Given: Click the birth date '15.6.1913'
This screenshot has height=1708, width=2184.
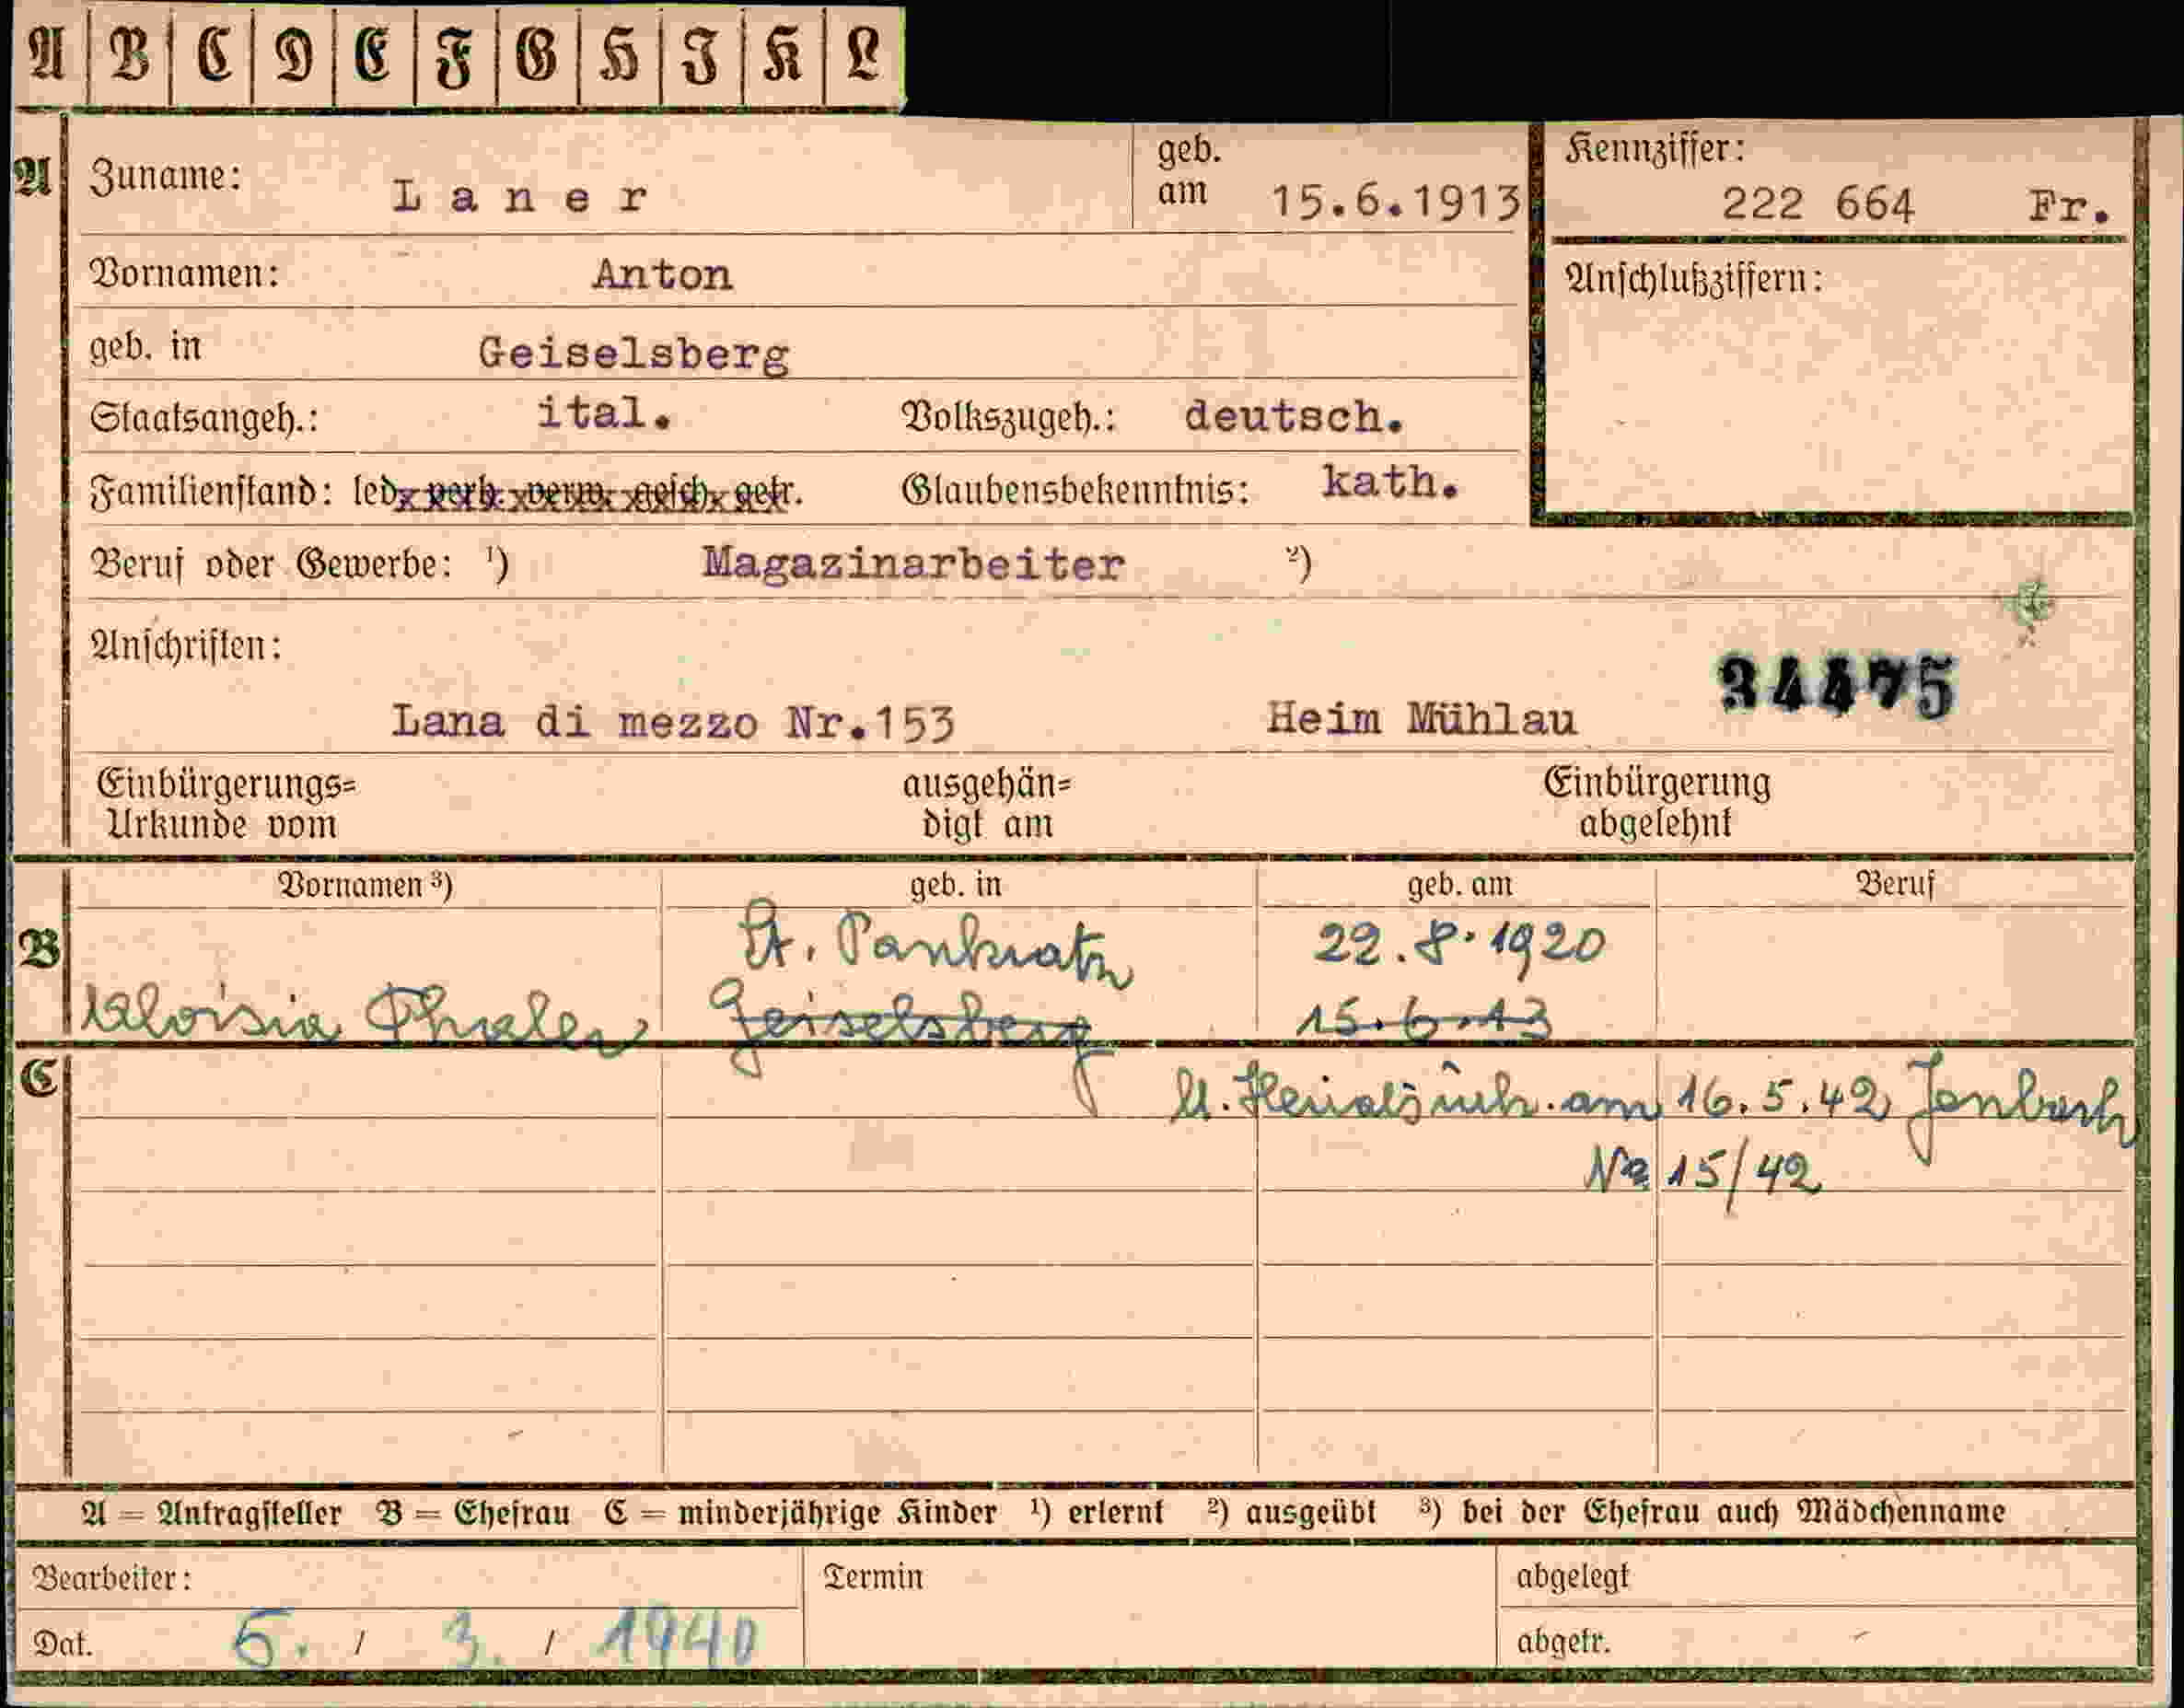Looking at the screenshot, I should (1395, 202).
